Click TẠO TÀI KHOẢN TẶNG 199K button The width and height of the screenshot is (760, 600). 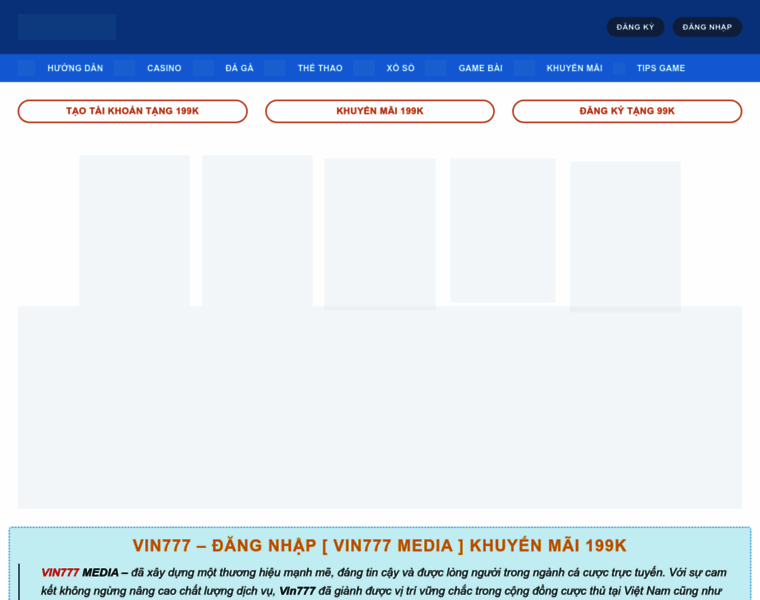coord(132,111)
